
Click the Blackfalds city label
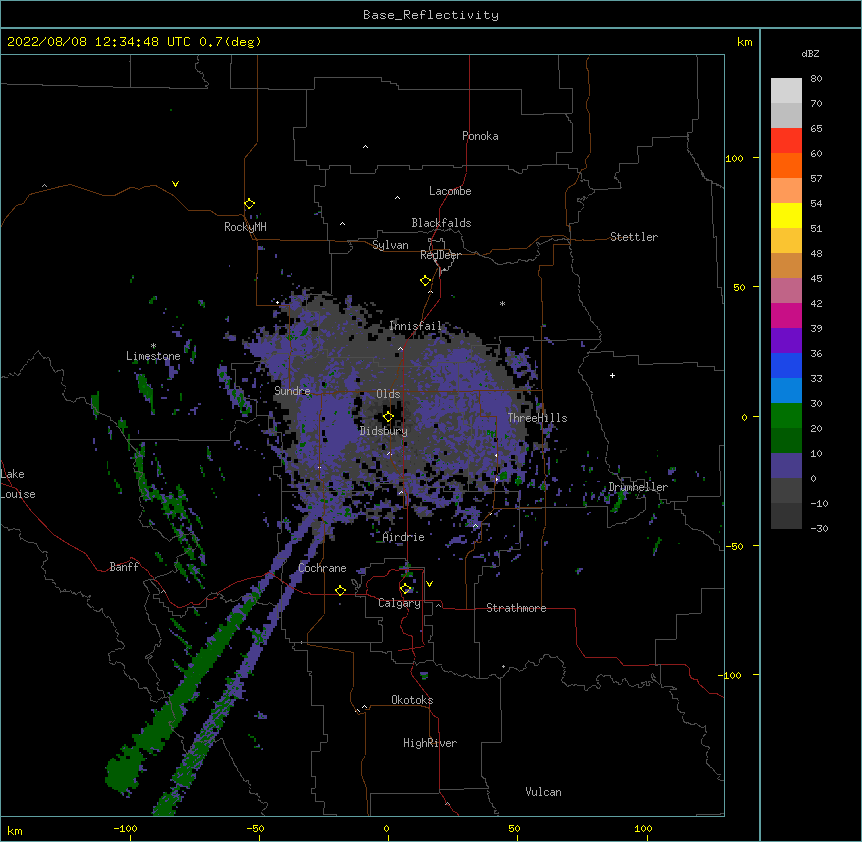(441, 223)
